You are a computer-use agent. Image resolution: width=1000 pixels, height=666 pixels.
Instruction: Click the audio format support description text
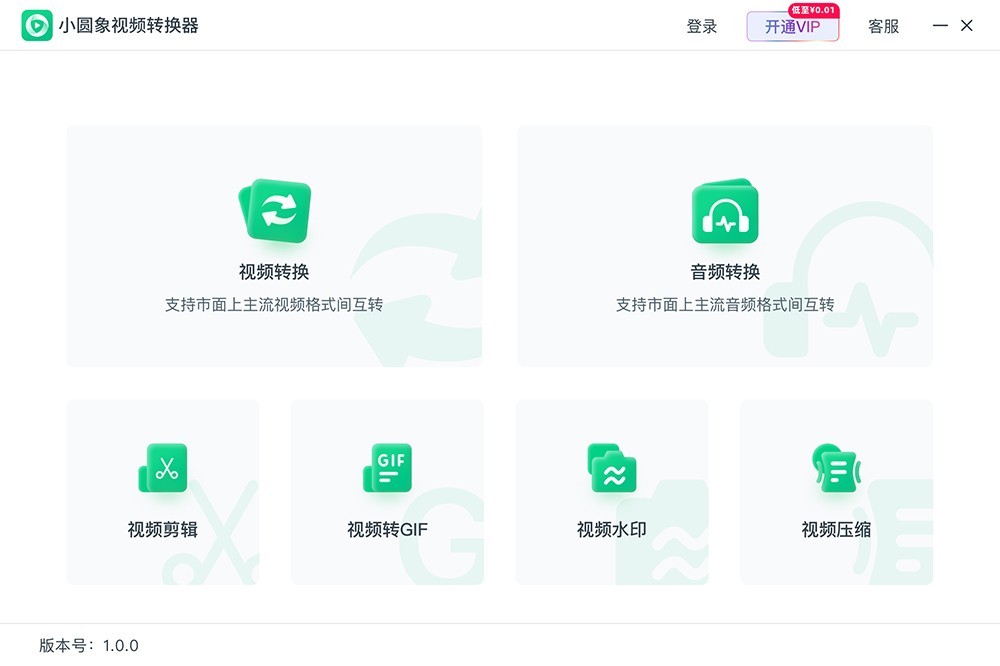(x=725, y=305)
